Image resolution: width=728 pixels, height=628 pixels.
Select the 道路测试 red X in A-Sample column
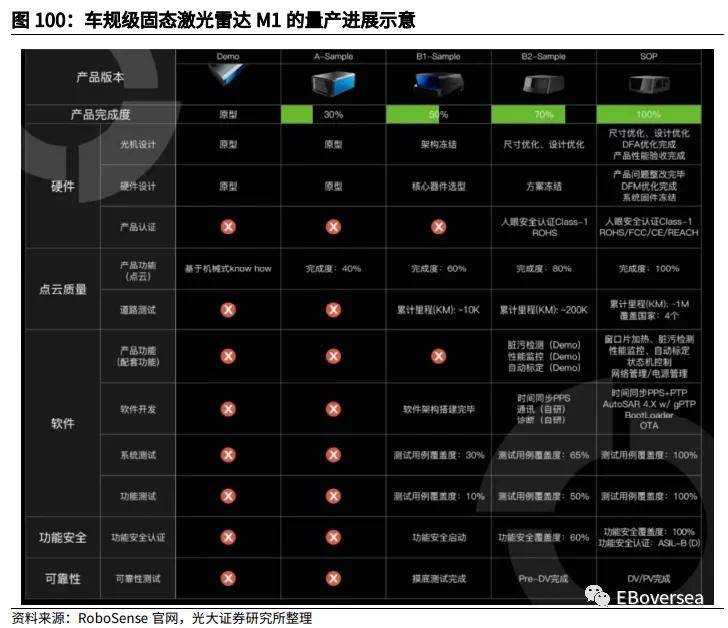point(333,310)
